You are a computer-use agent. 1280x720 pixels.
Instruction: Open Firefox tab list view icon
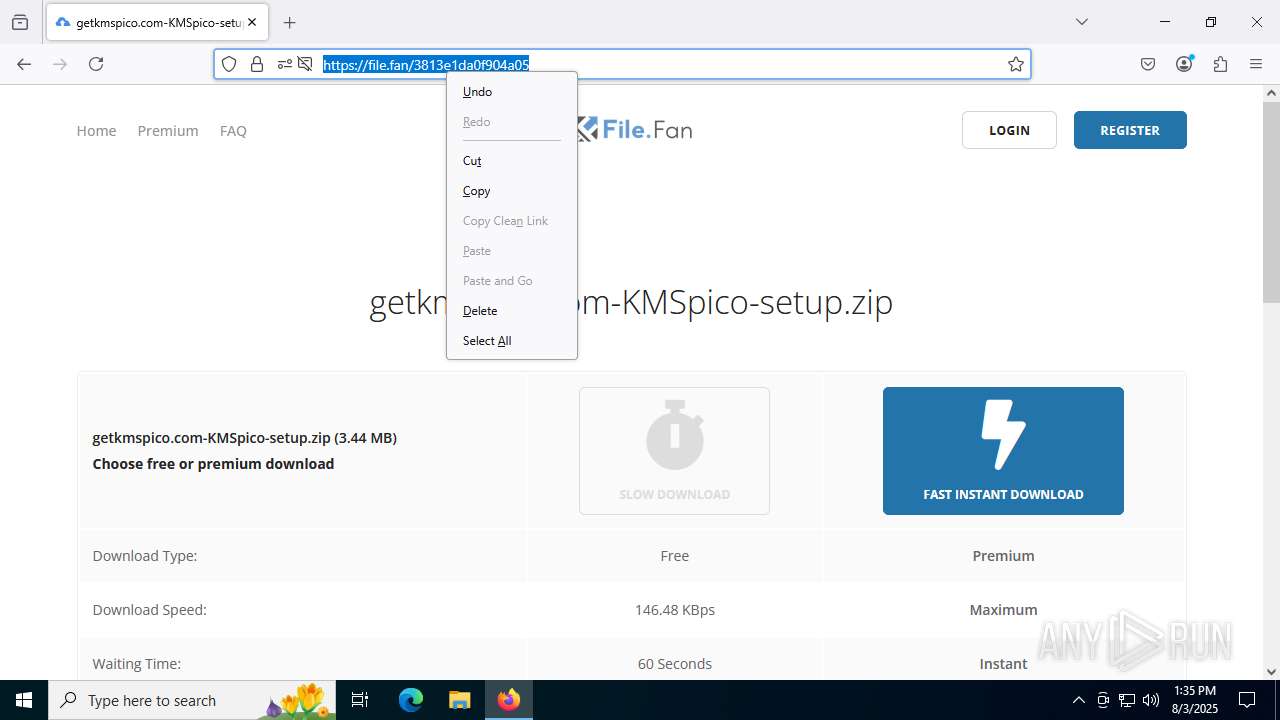20,22
